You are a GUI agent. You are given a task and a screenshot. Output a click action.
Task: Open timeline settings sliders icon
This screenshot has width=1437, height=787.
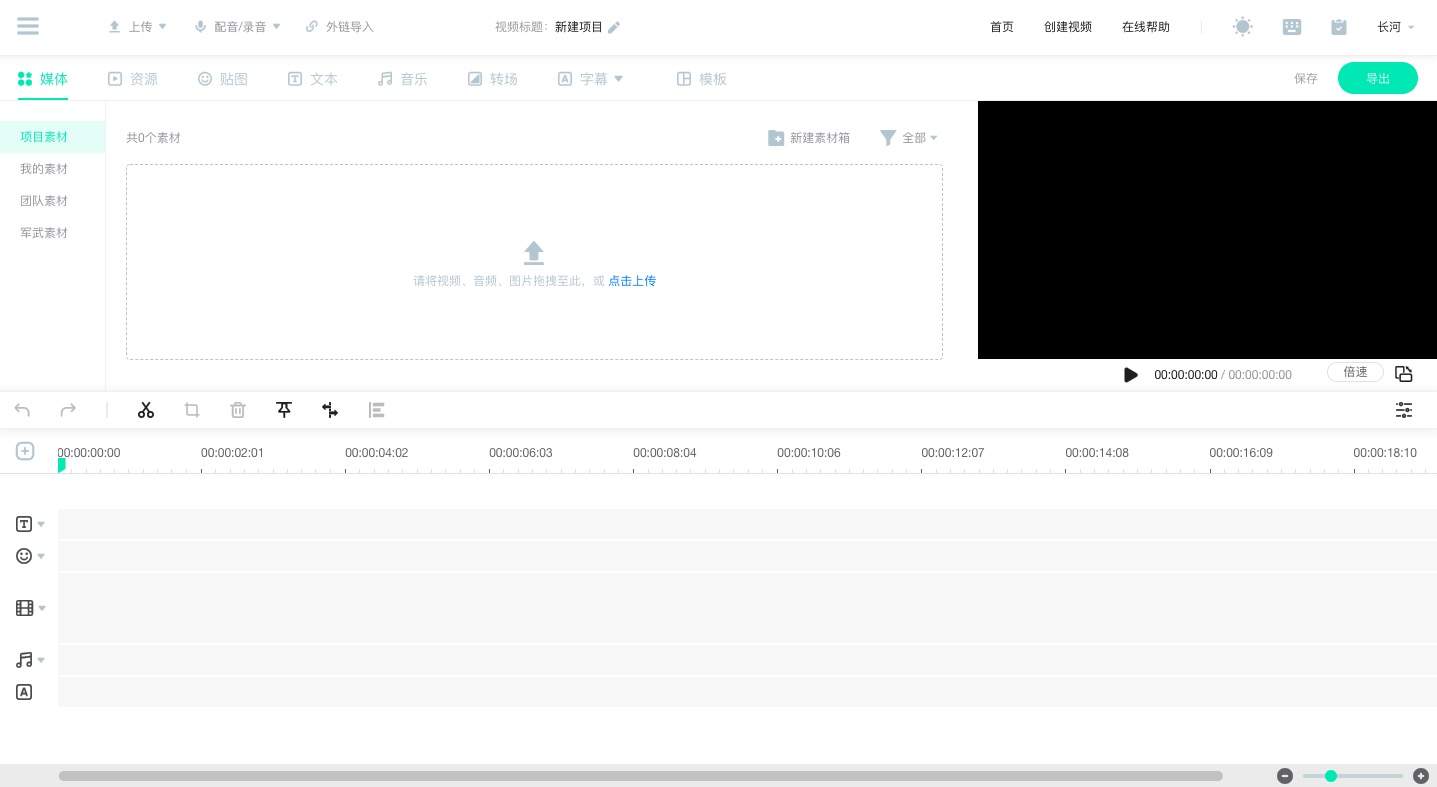coord(1404,410)
